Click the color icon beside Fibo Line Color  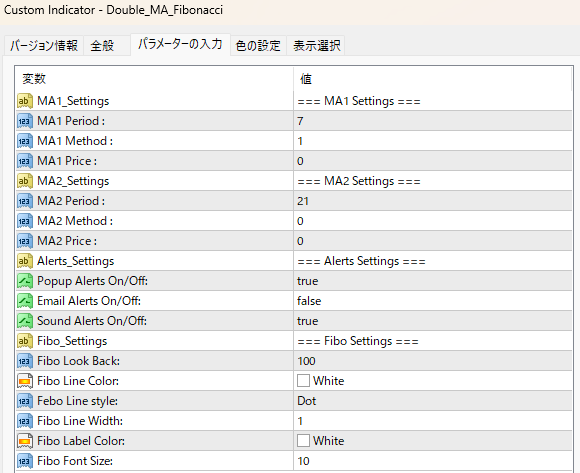pyautogui.click(x=25, y=381)
